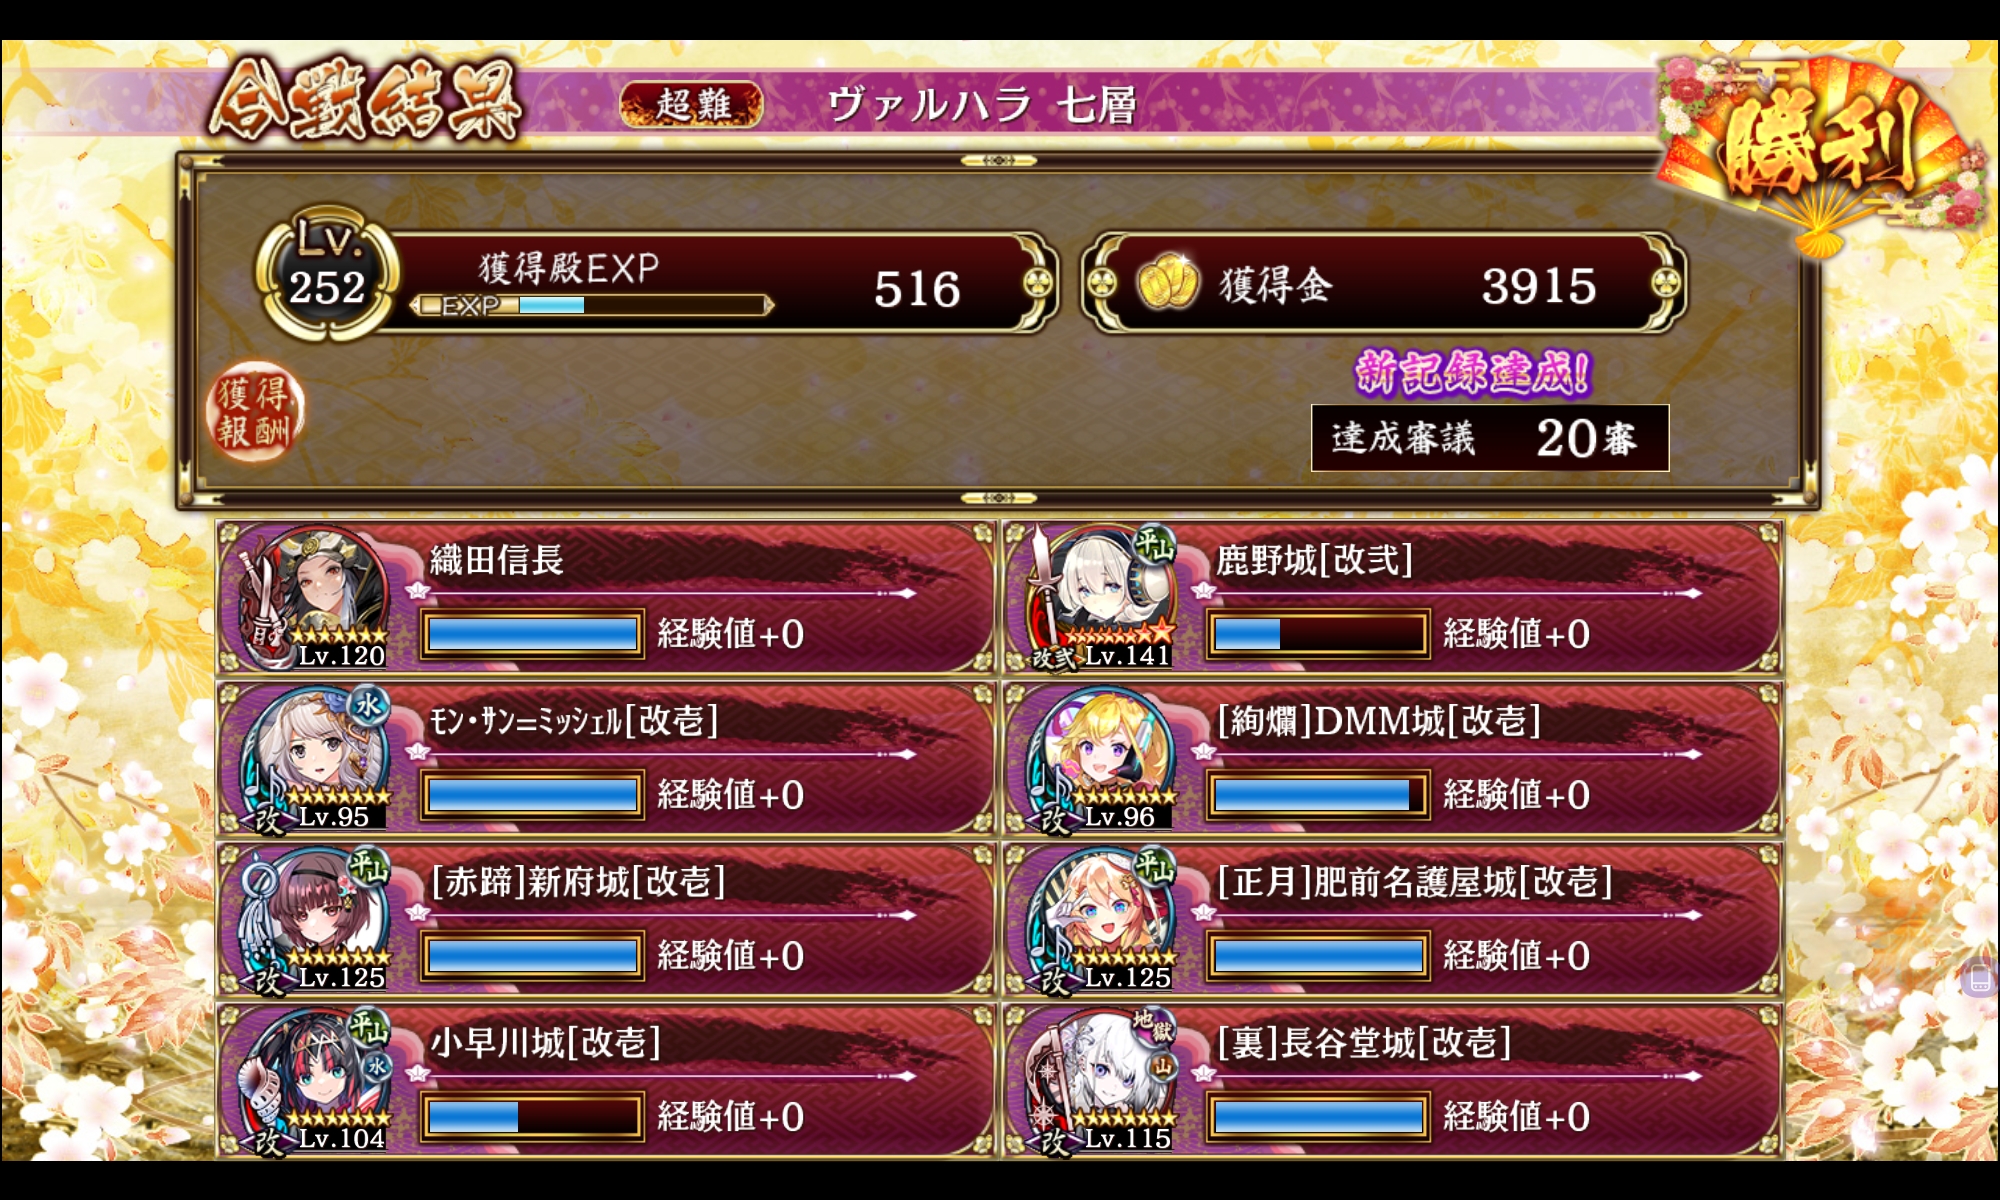Click 小早川城[改壱]'s experience bar
This screenshot has width=2000, height=1200.
(x=532, y=1116)
